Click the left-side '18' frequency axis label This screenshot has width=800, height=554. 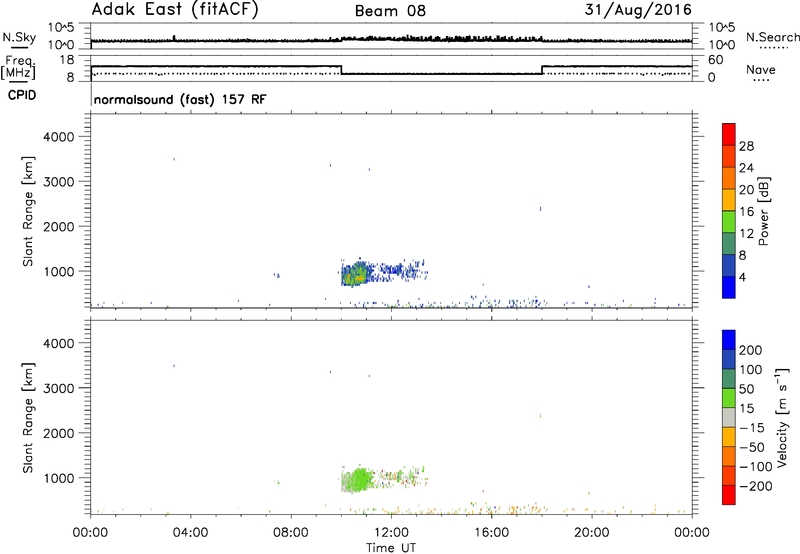[67, 60]
